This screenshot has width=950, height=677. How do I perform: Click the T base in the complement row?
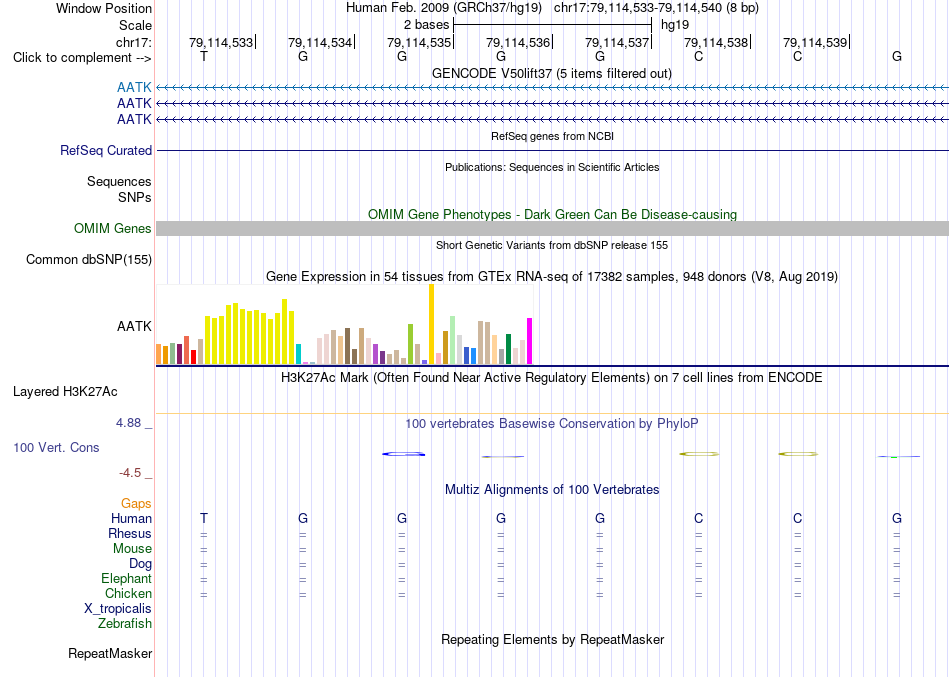204,56
